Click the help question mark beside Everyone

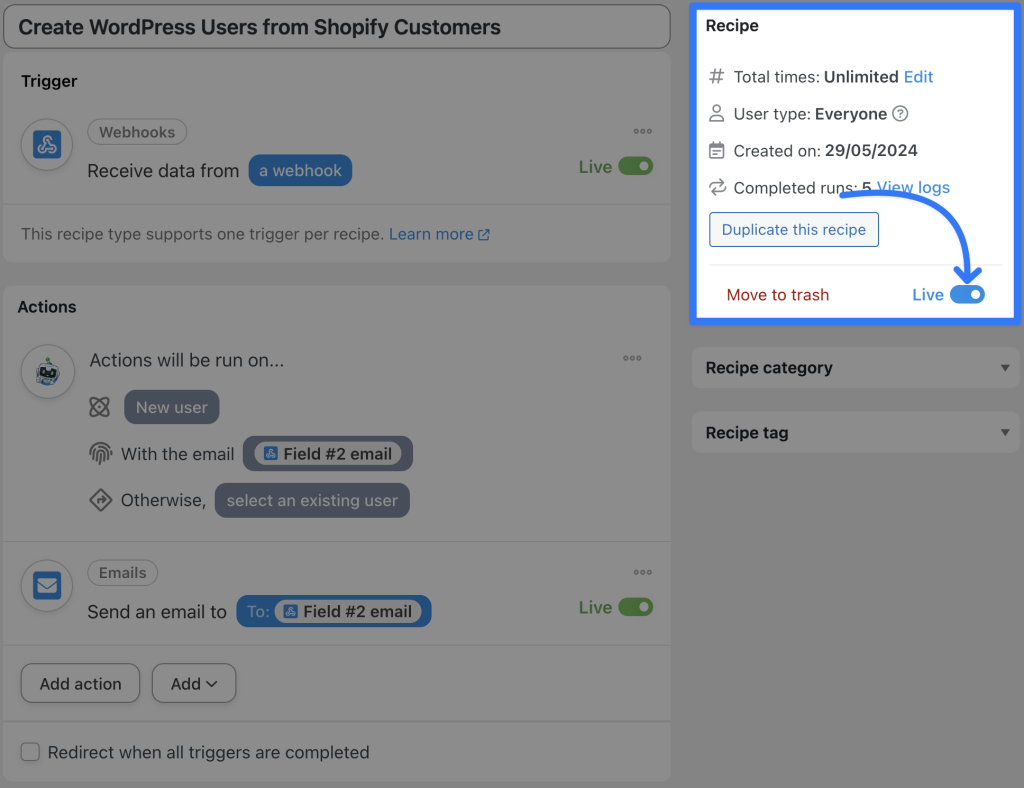coord(899,113)
